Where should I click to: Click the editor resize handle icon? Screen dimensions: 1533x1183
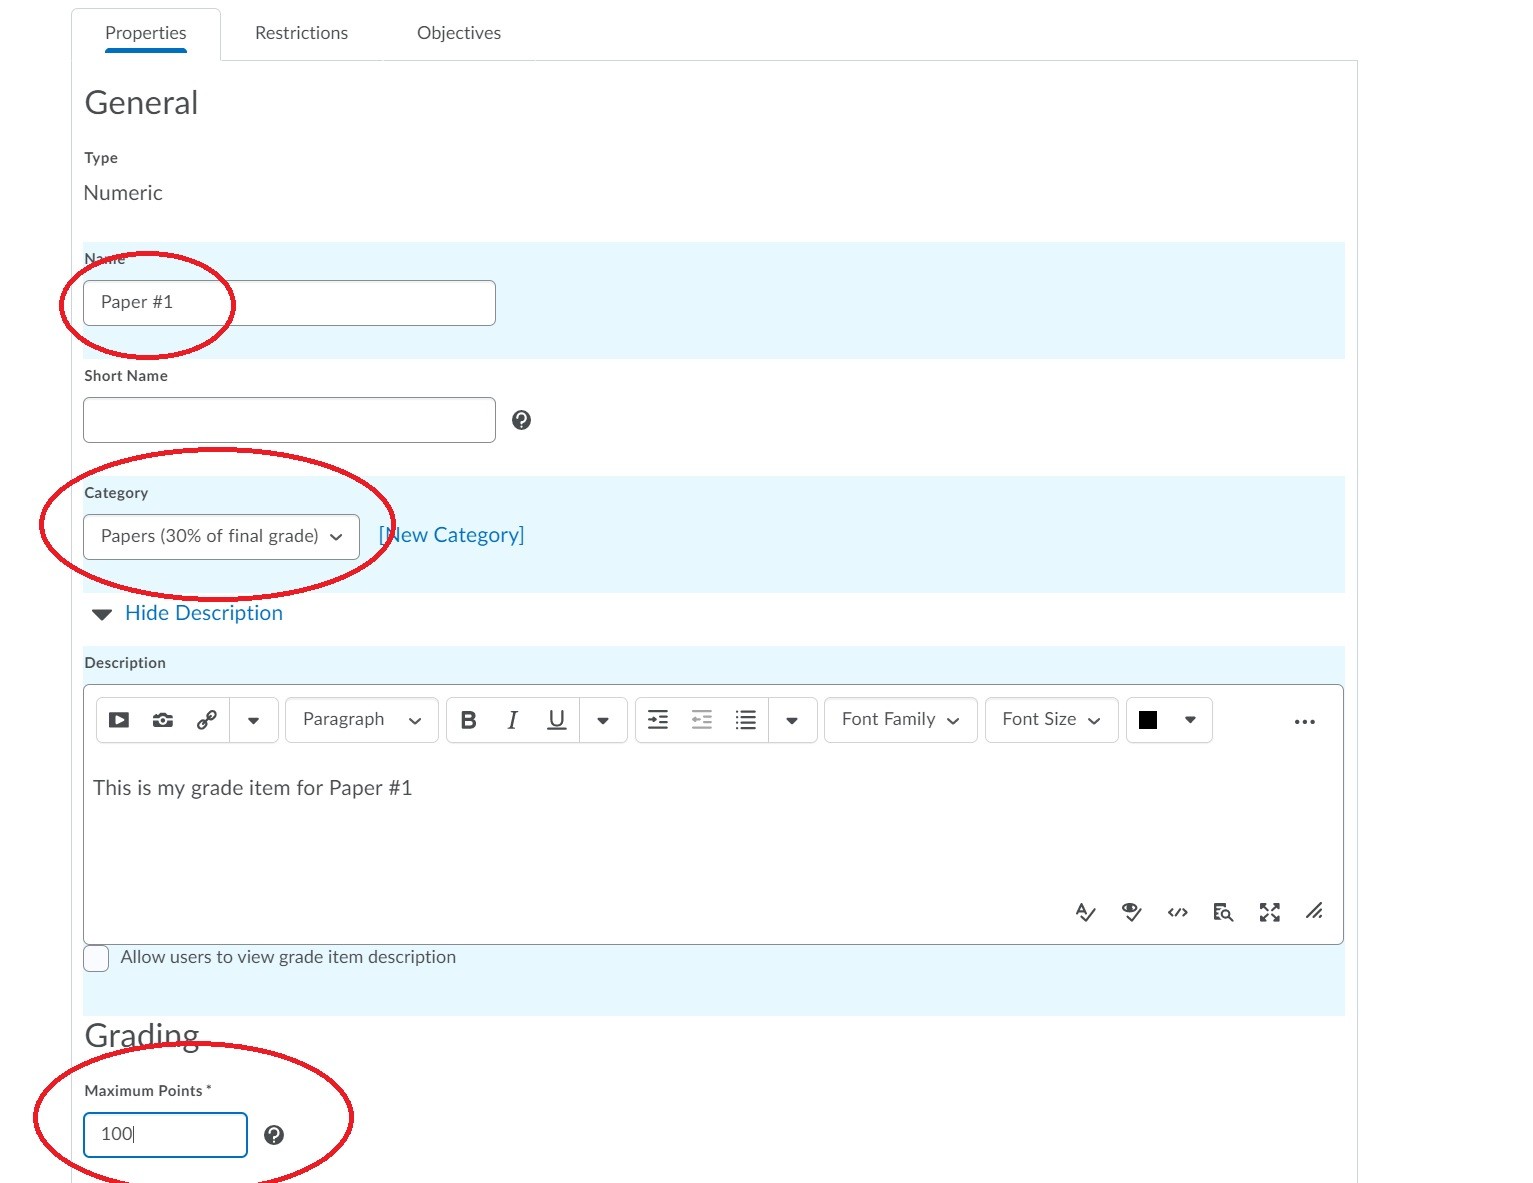[x=1314, y=911]
